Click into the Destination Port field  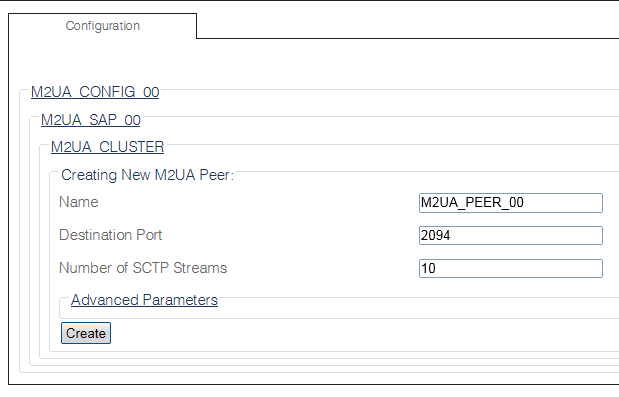coord(511,236)
